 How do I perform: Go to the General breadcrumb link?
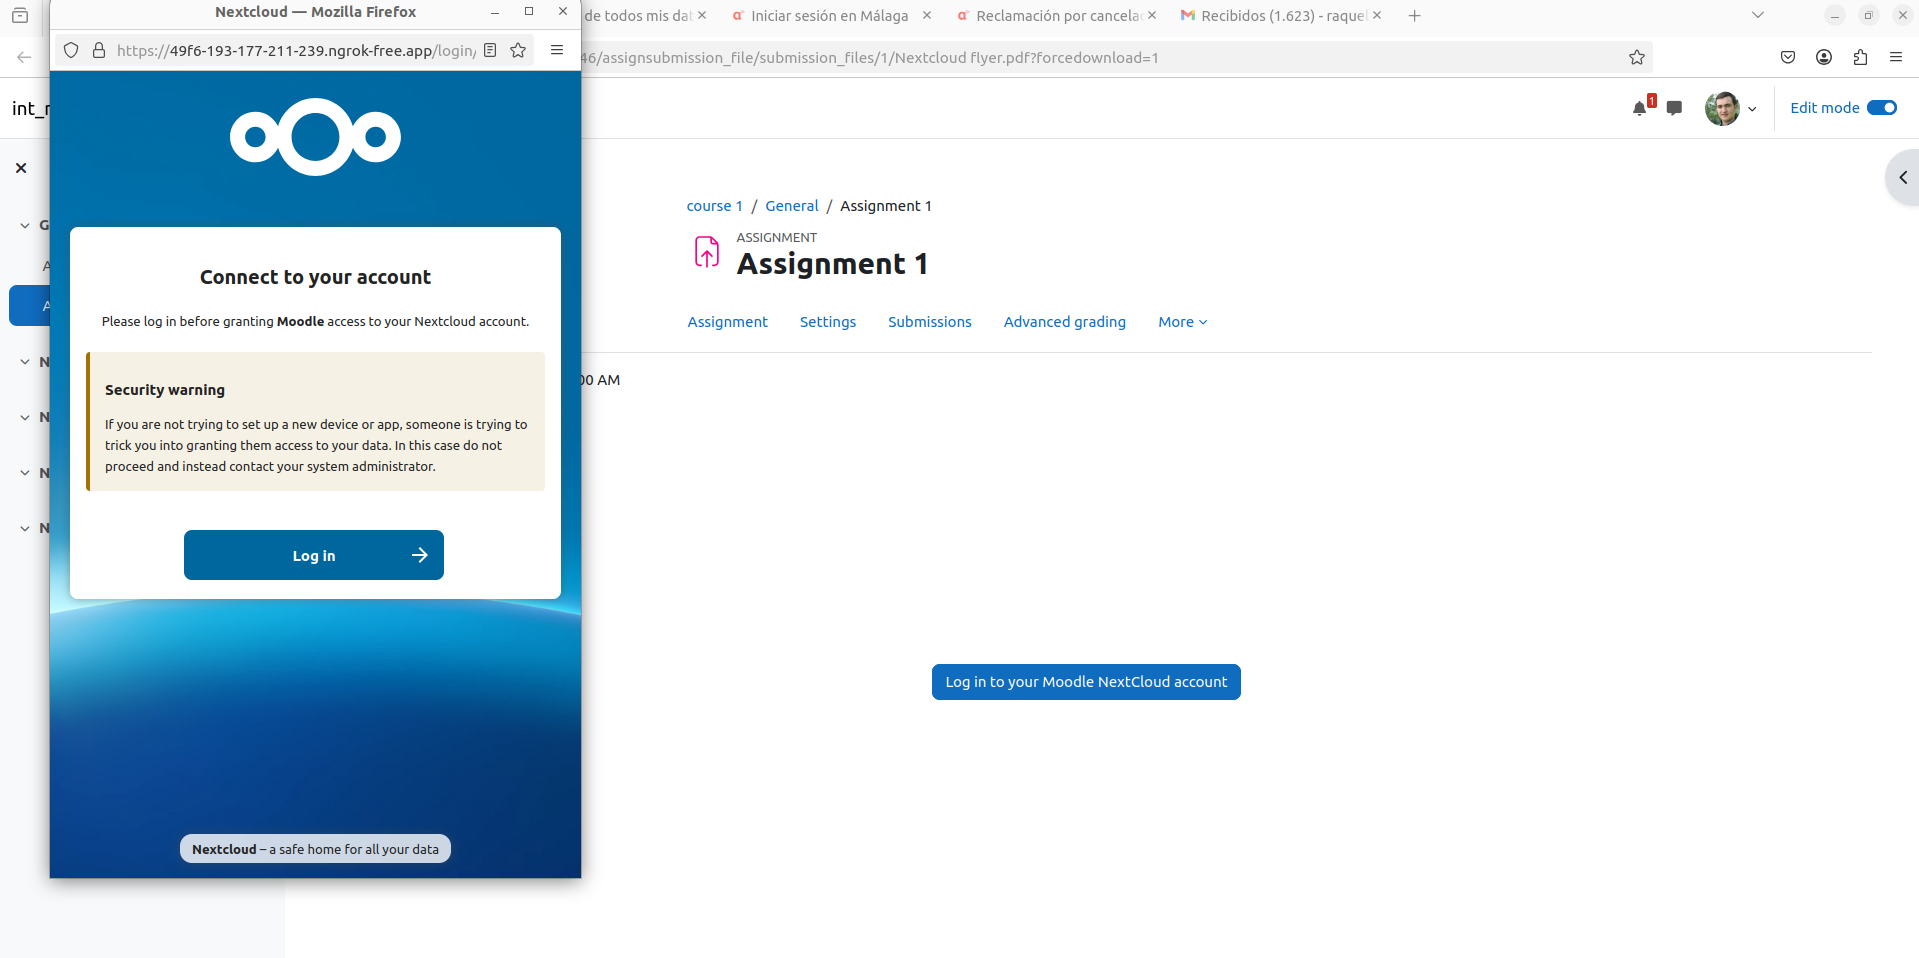click(792, 206)
